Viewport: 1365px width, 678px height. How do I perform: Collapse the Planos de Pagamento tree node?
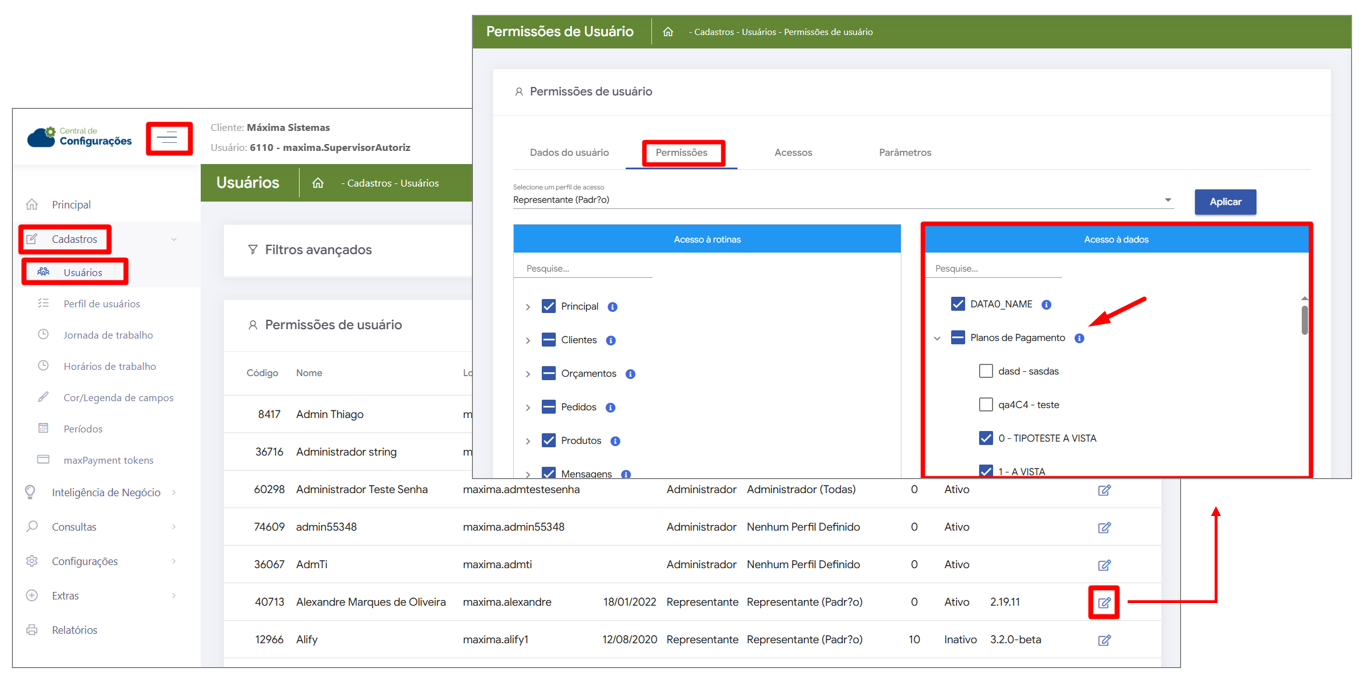[937, 338]
